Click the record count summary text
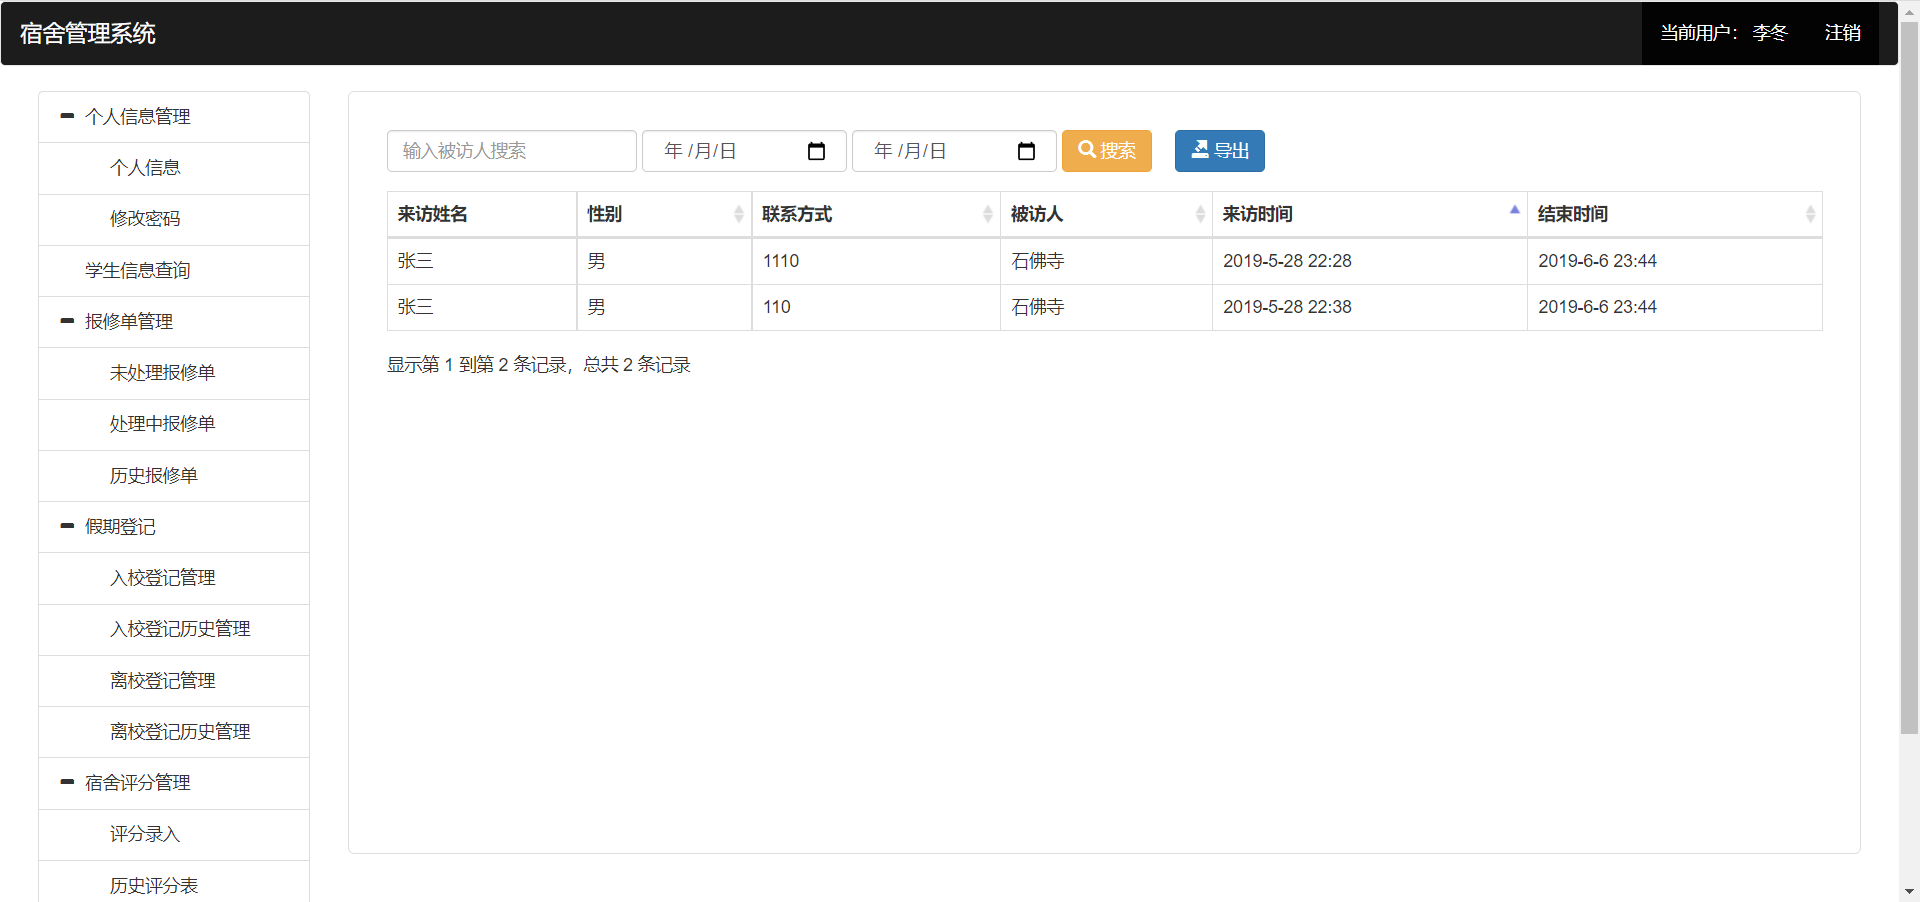Screen dimensions: 1920x902 pos(539,365)
